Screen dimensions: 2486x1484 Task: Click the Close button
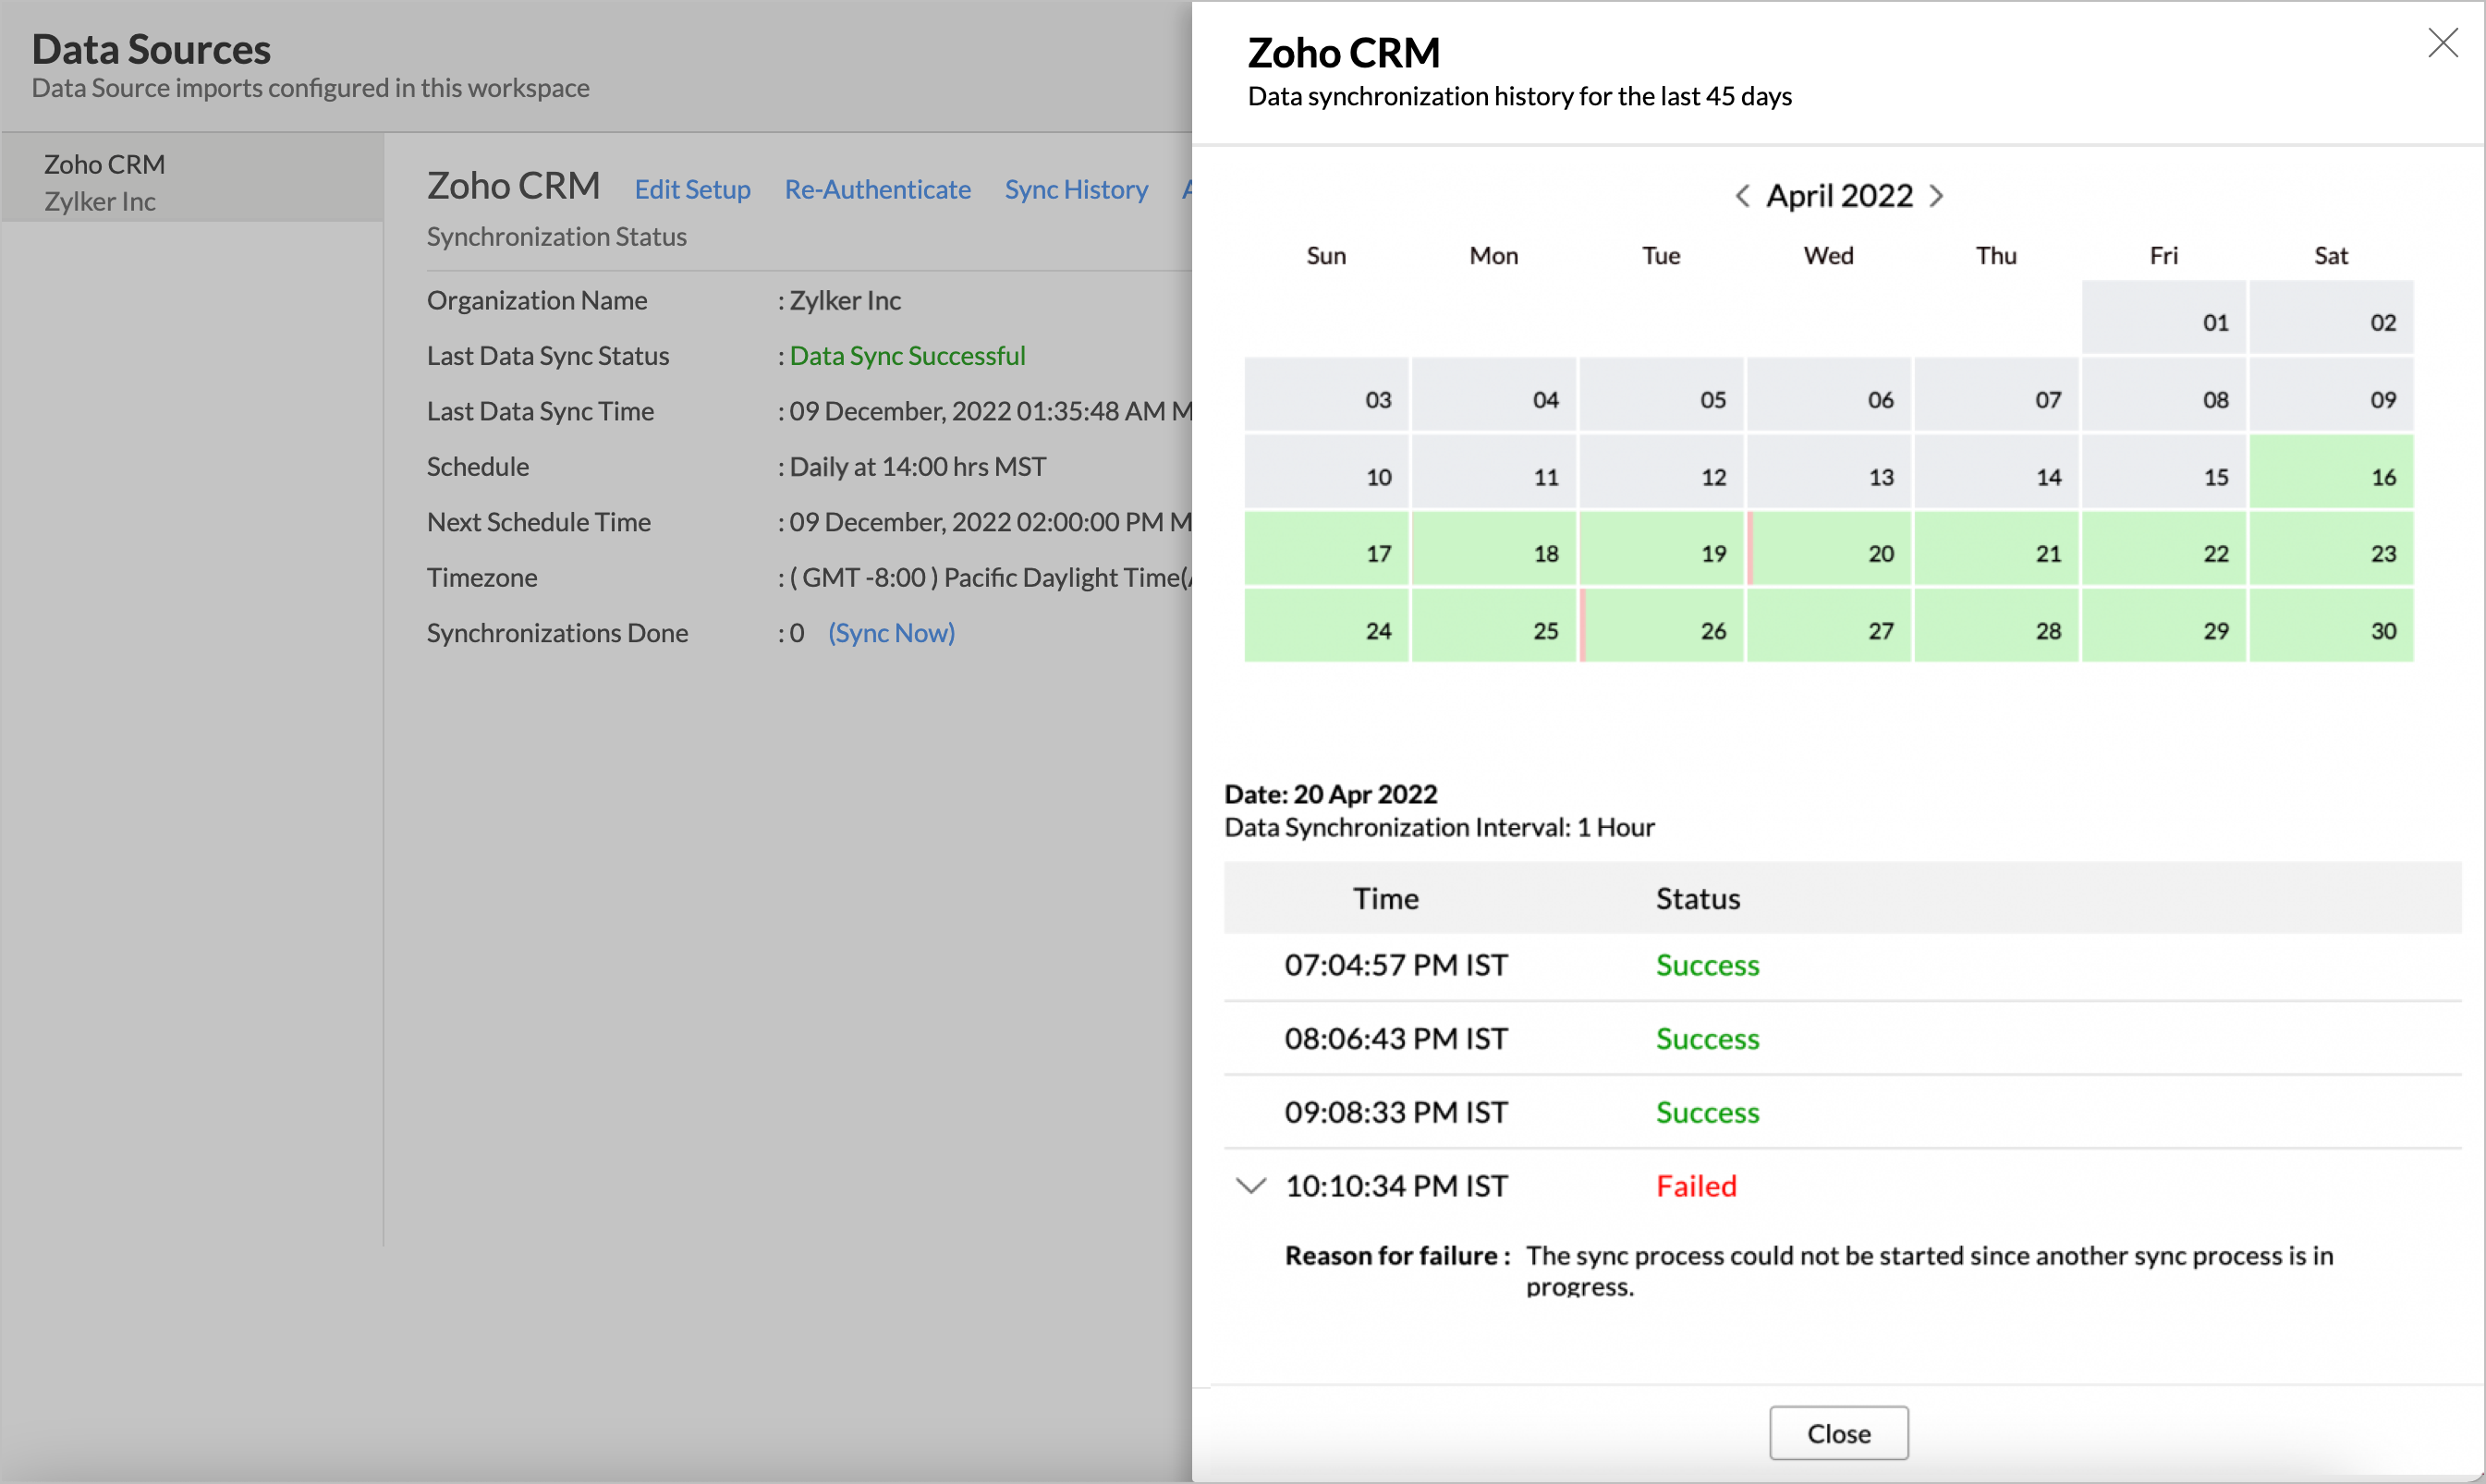[x=1838, y=1433]
